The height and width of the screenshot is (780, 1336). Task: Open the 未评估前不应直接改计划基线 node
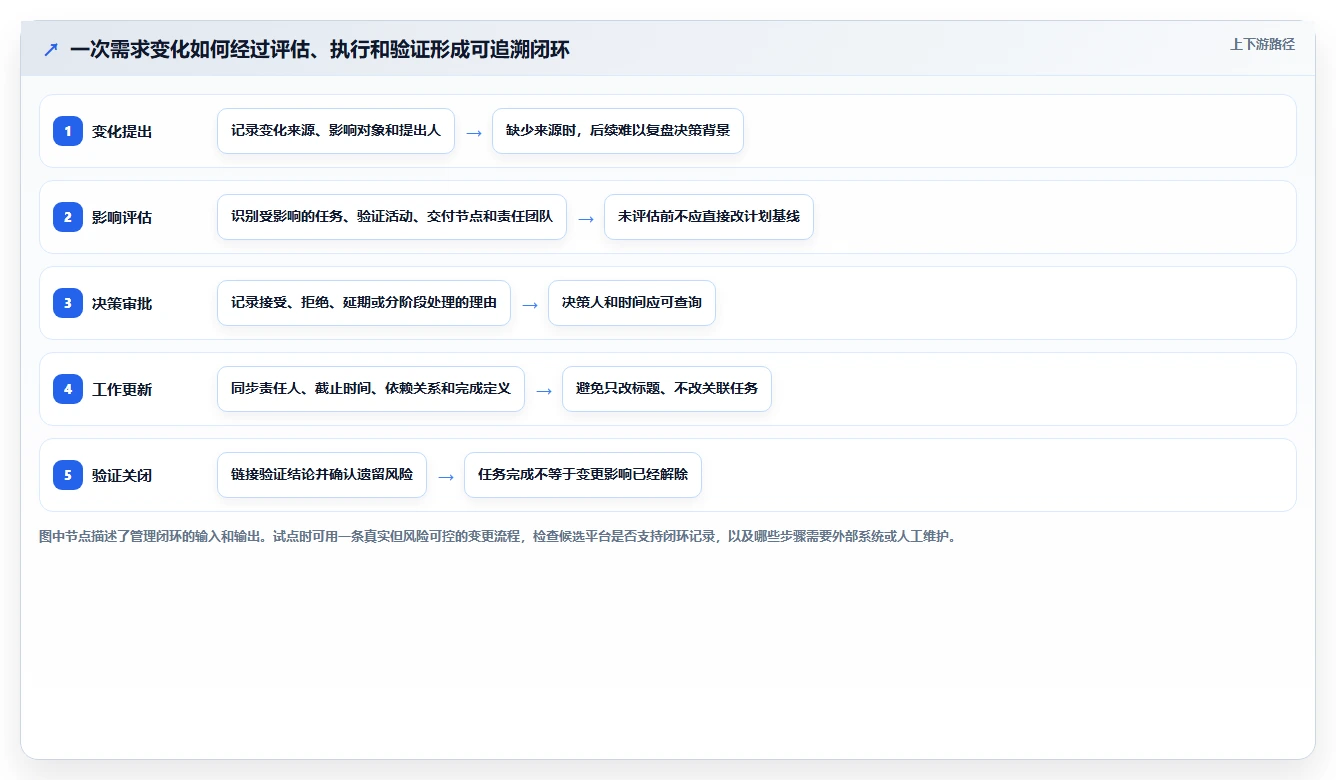tap(709, 217)
